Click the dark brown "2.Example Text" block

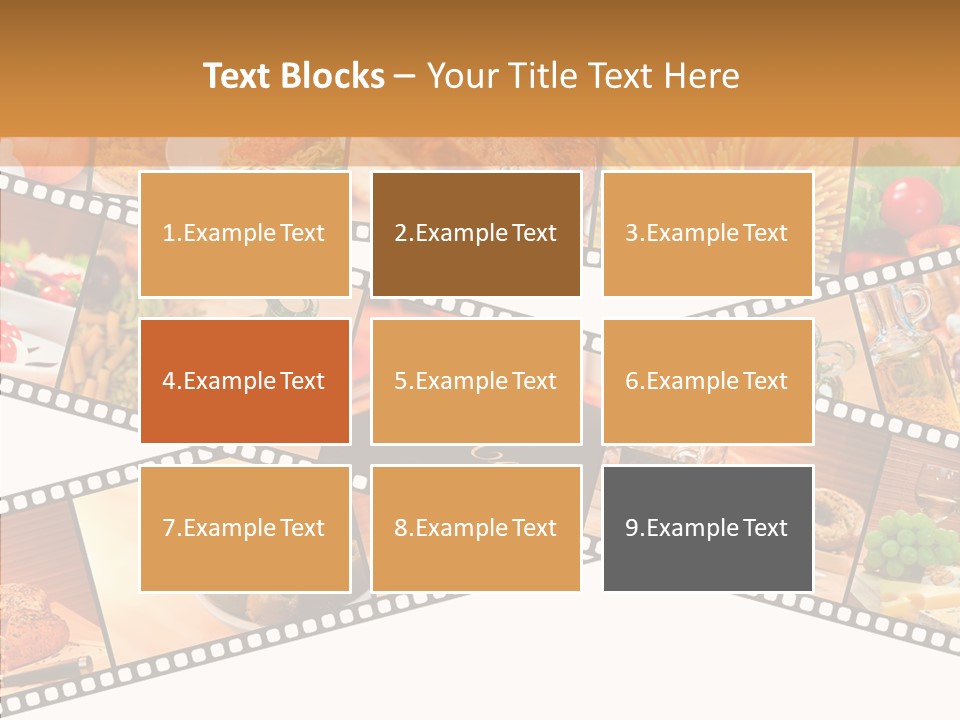476,234
